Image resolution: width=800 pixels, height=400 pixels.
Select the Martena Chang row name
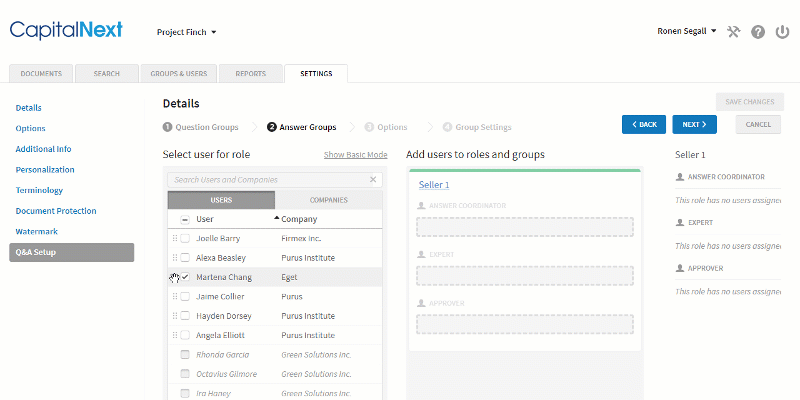click(x=223, y=277)
